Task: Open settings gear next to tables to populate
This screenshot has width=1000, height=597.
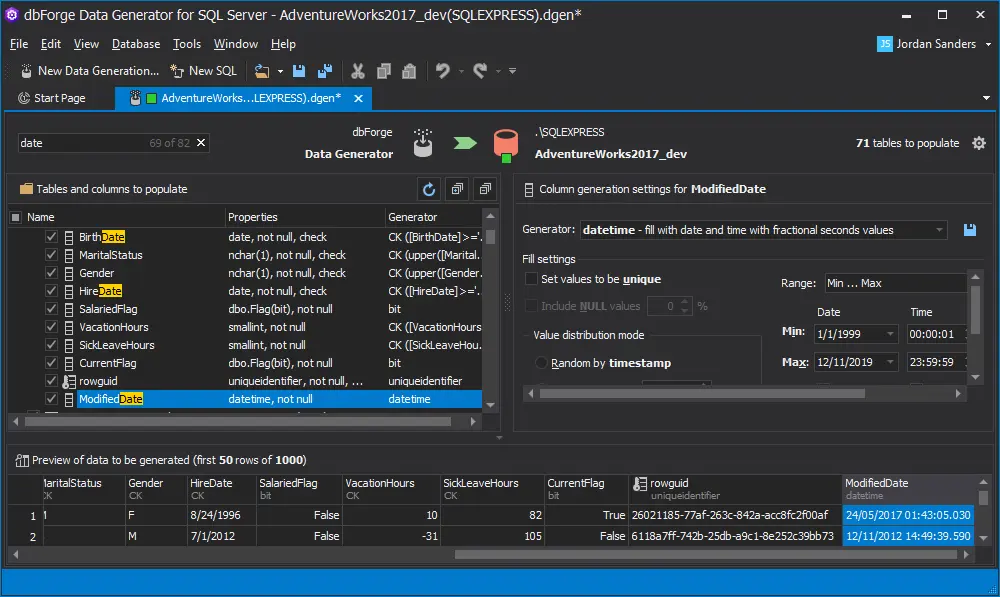Action: coord(979,143)
